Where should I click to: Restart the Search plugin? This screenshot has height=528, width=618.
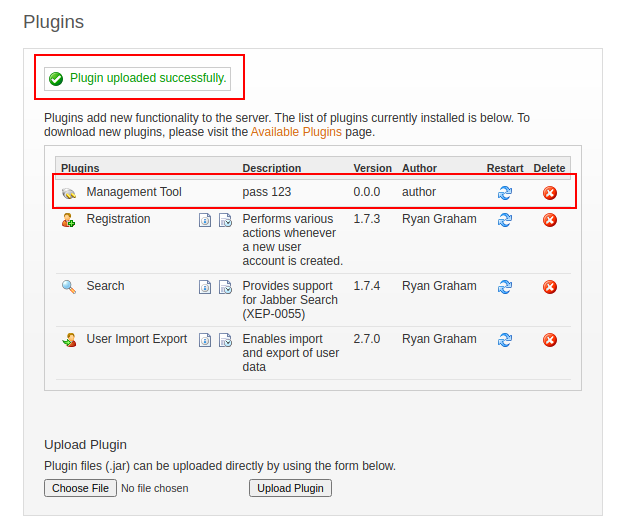tap(505, 287)
